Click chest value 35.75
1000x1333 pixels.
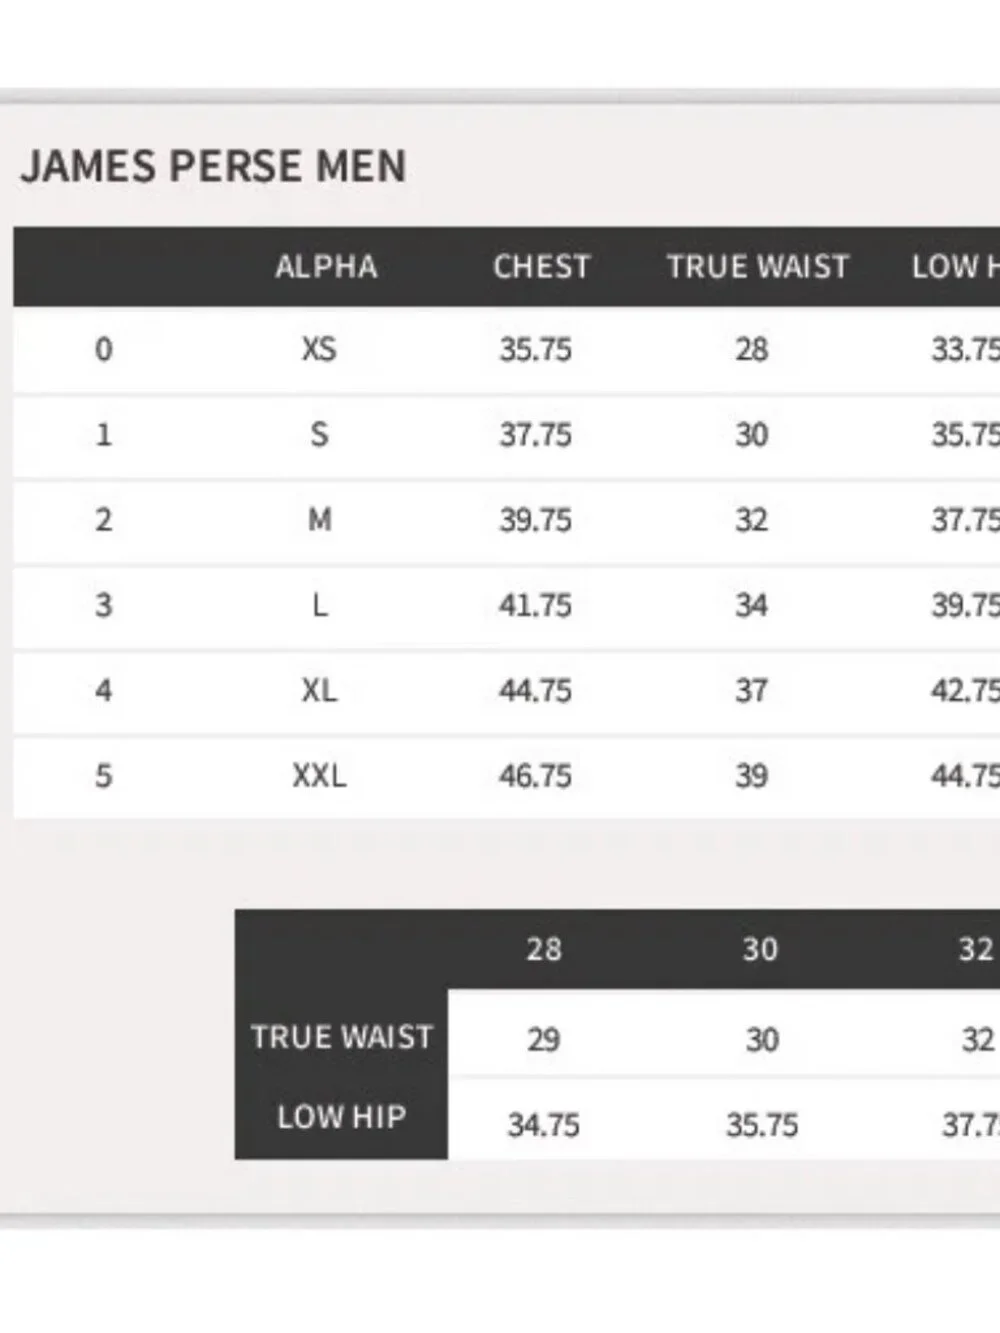(535, 349)
